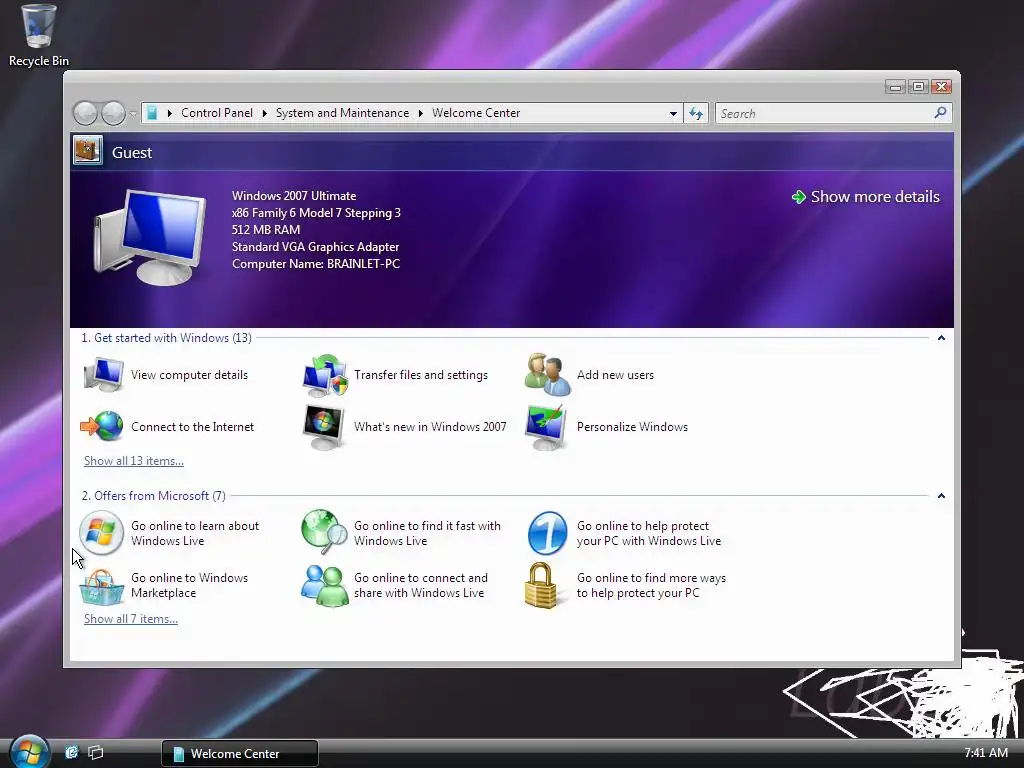Image resolution: width=1024 pixels, height=768 pixels.
Task: Click the Offers from Microsoft (7) heading
Action: click(153, 496)
